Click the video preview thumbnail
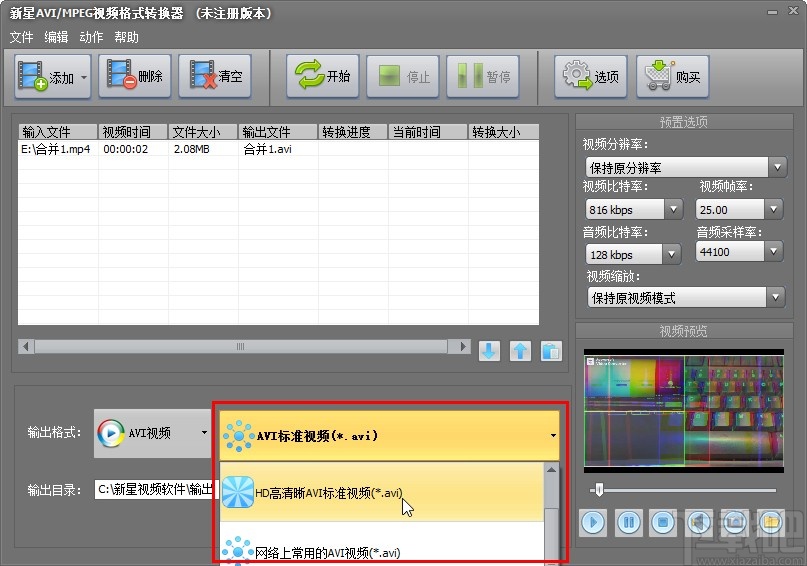807x566 pixels. (683, 411)
